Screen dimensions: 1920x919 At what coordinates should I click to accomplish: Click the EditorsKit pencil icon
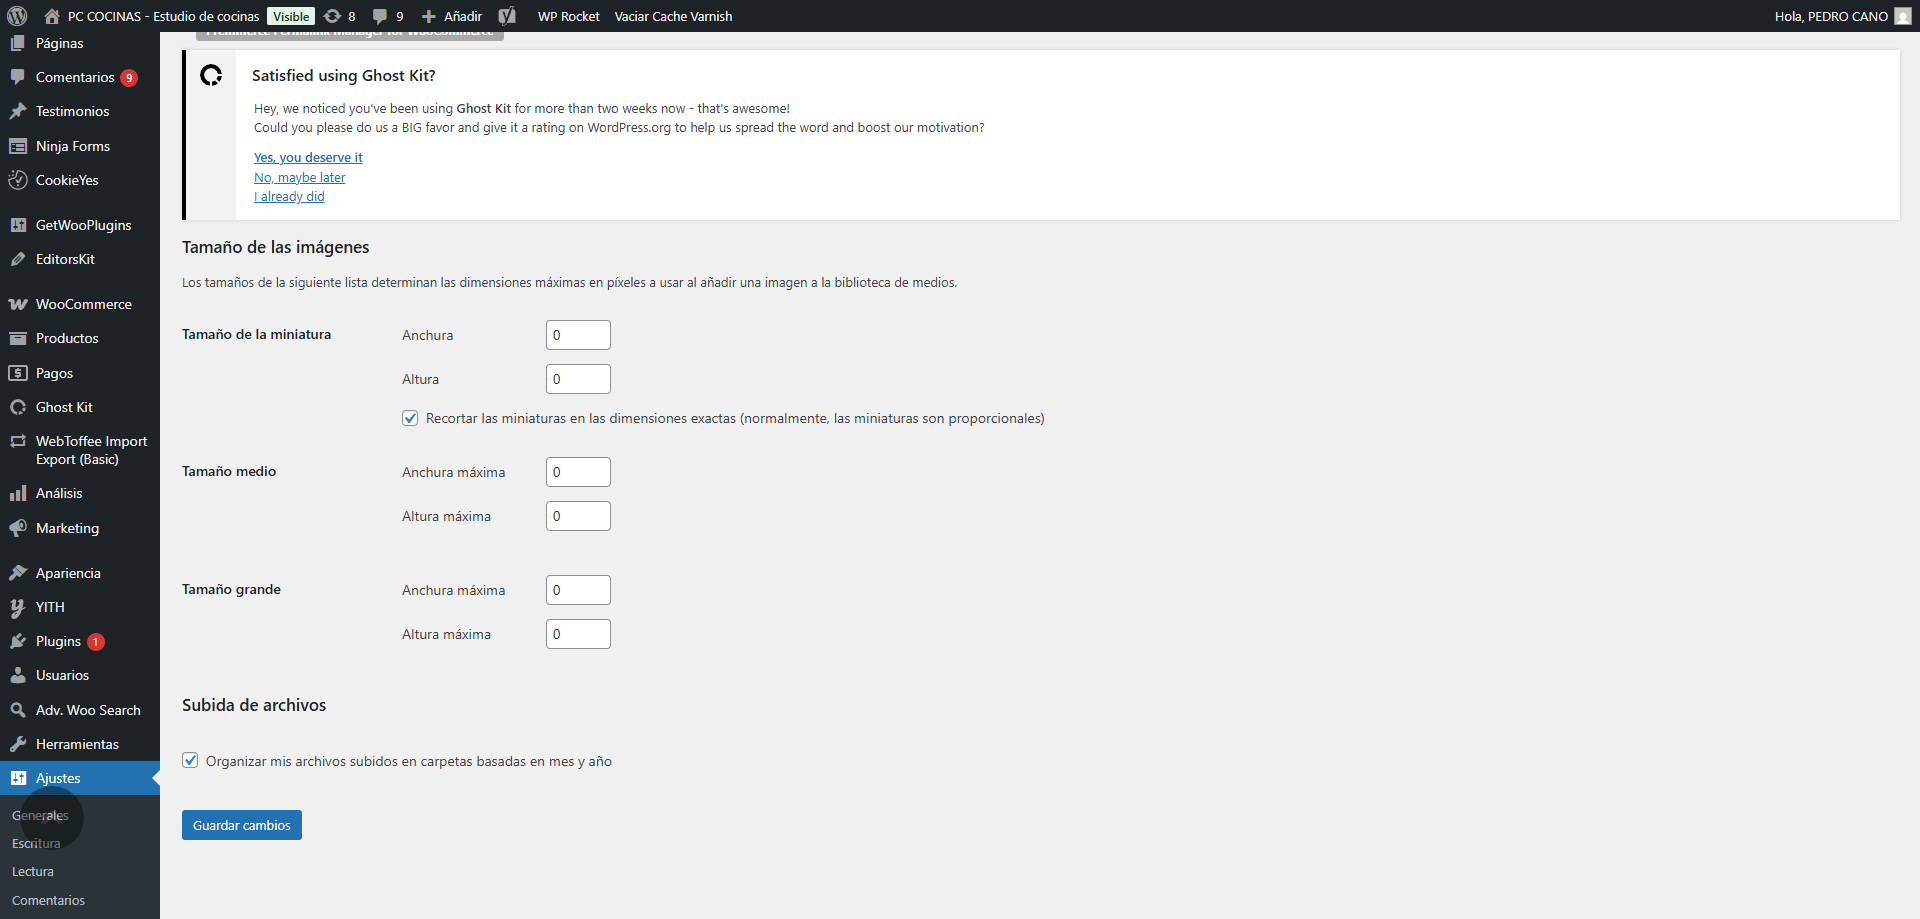(x=18, y=259)
